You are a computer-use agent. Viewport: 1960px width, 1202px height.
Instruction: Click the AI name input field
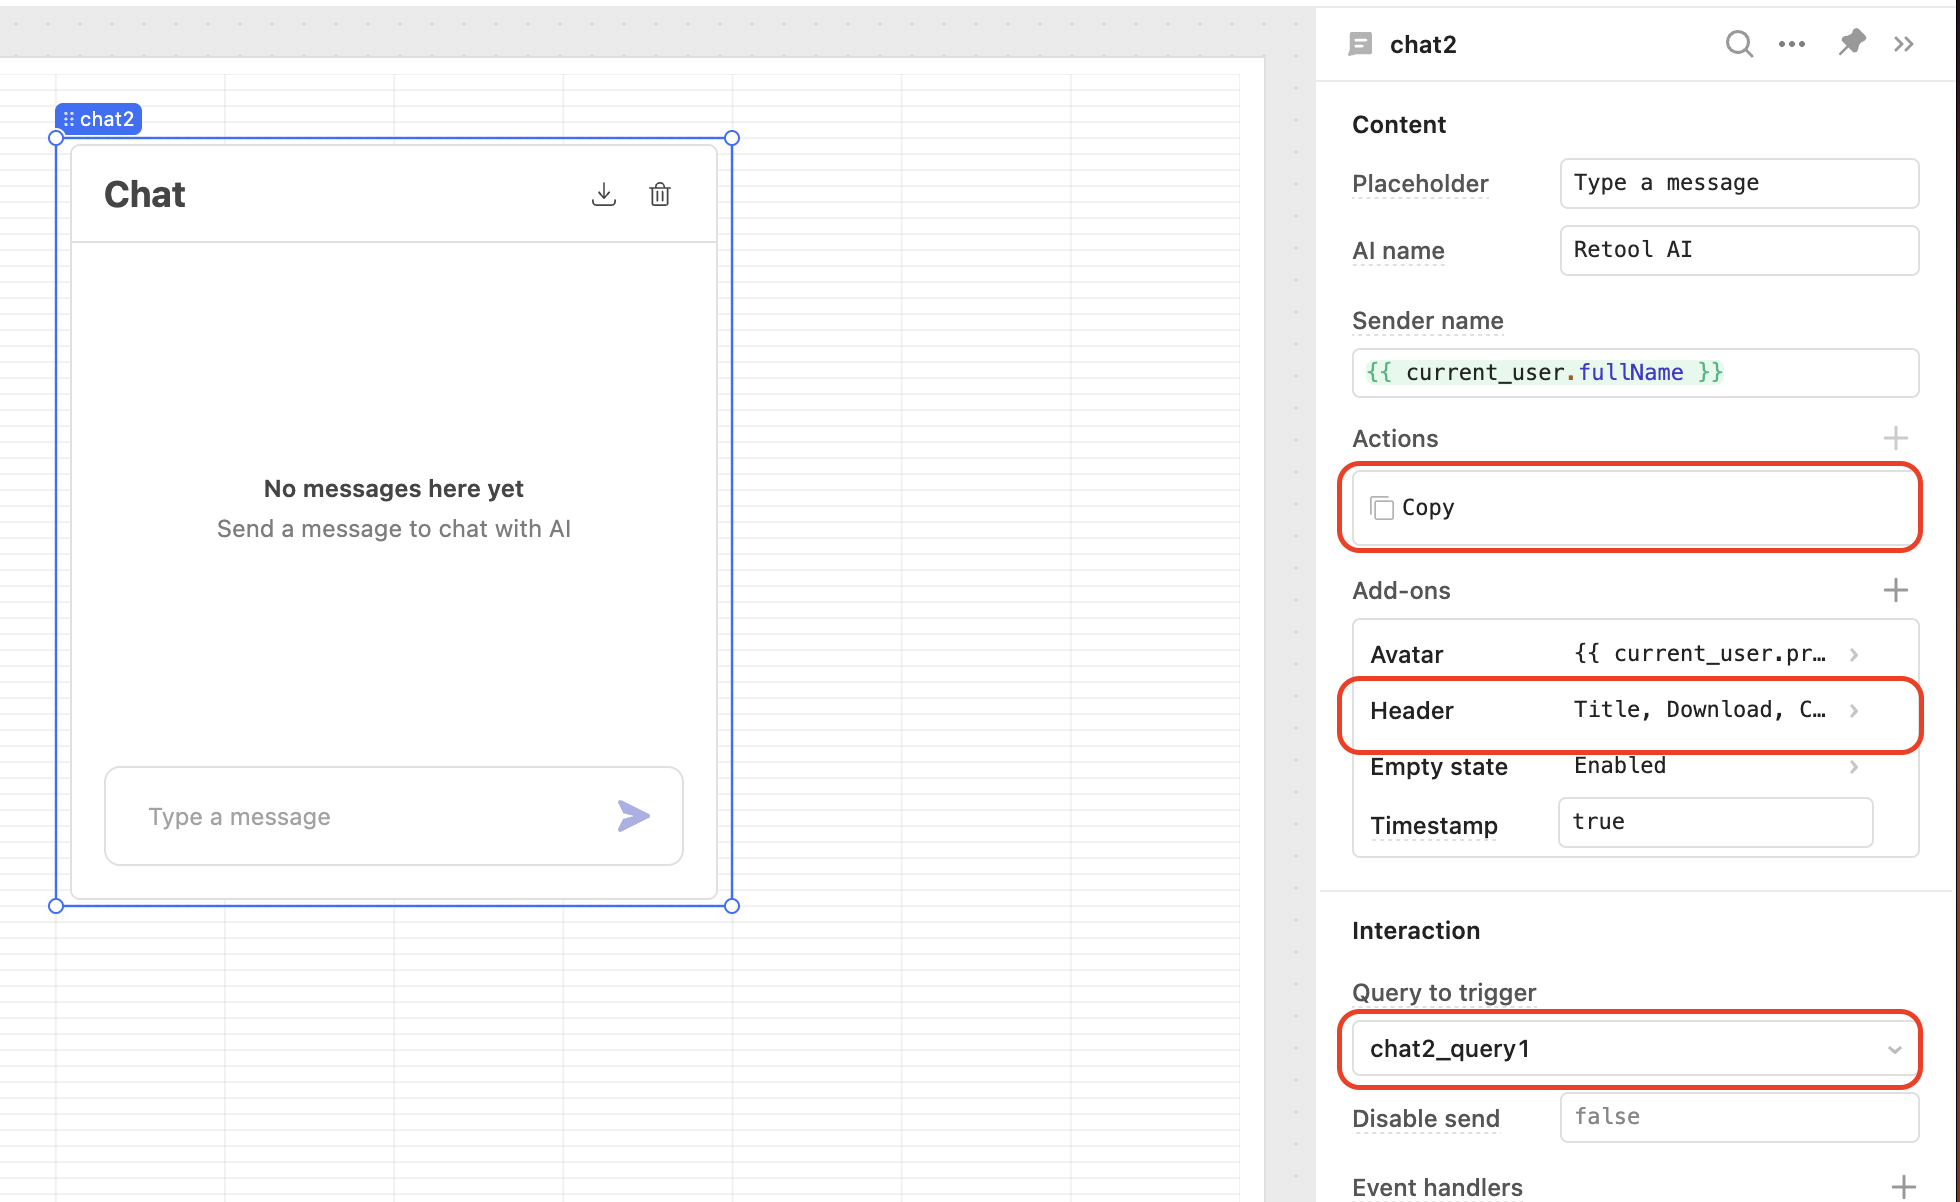[x=1738, y=250]
